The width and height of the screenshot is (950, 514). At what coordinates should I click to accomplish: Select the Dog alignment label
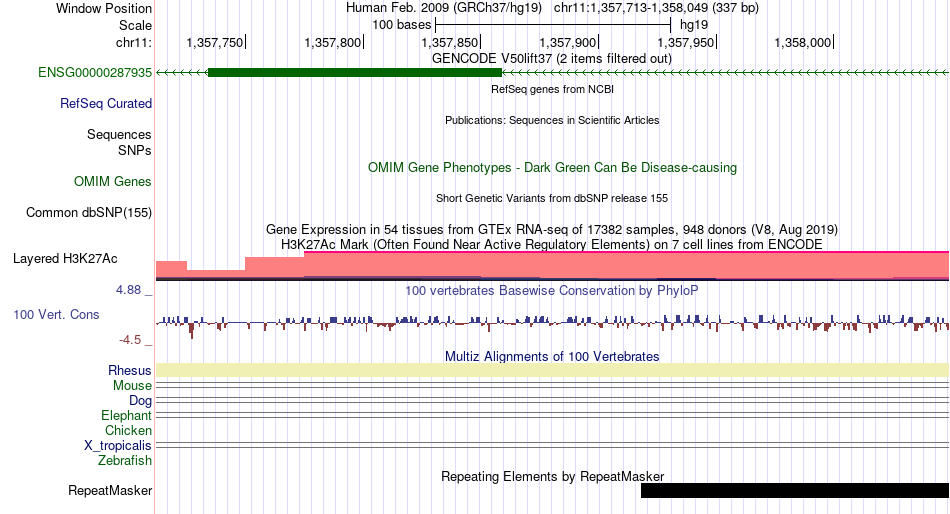pyautogui.click(x=140, y=401)
